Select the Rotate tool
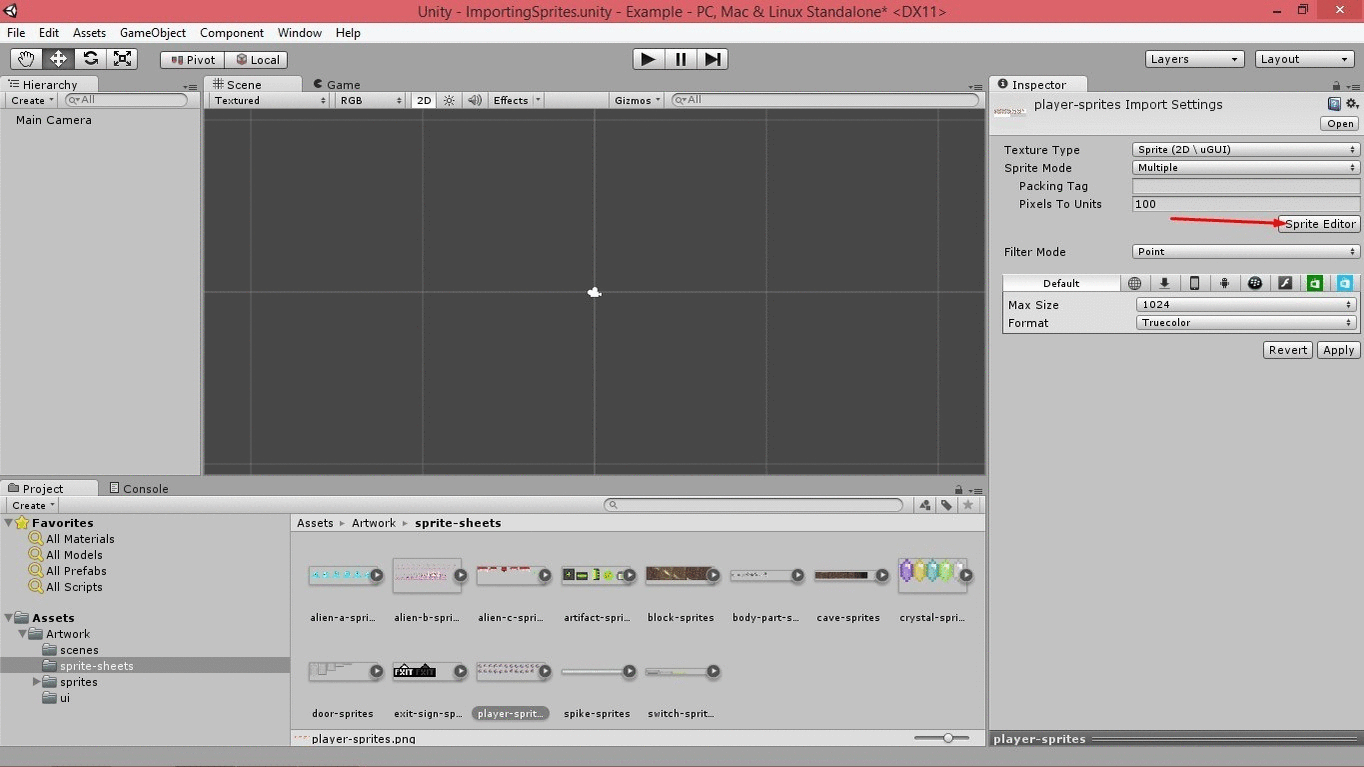 (x=90, y=59)
